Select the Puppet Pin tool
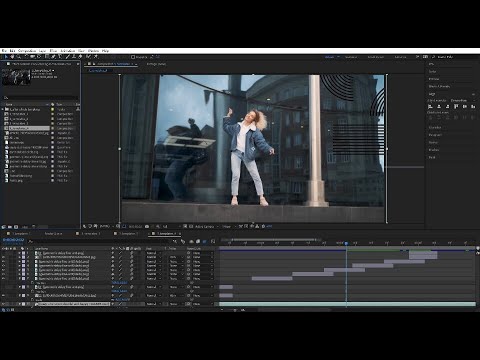This screenshot has height=360, width=480. click(x=96, y=57)
